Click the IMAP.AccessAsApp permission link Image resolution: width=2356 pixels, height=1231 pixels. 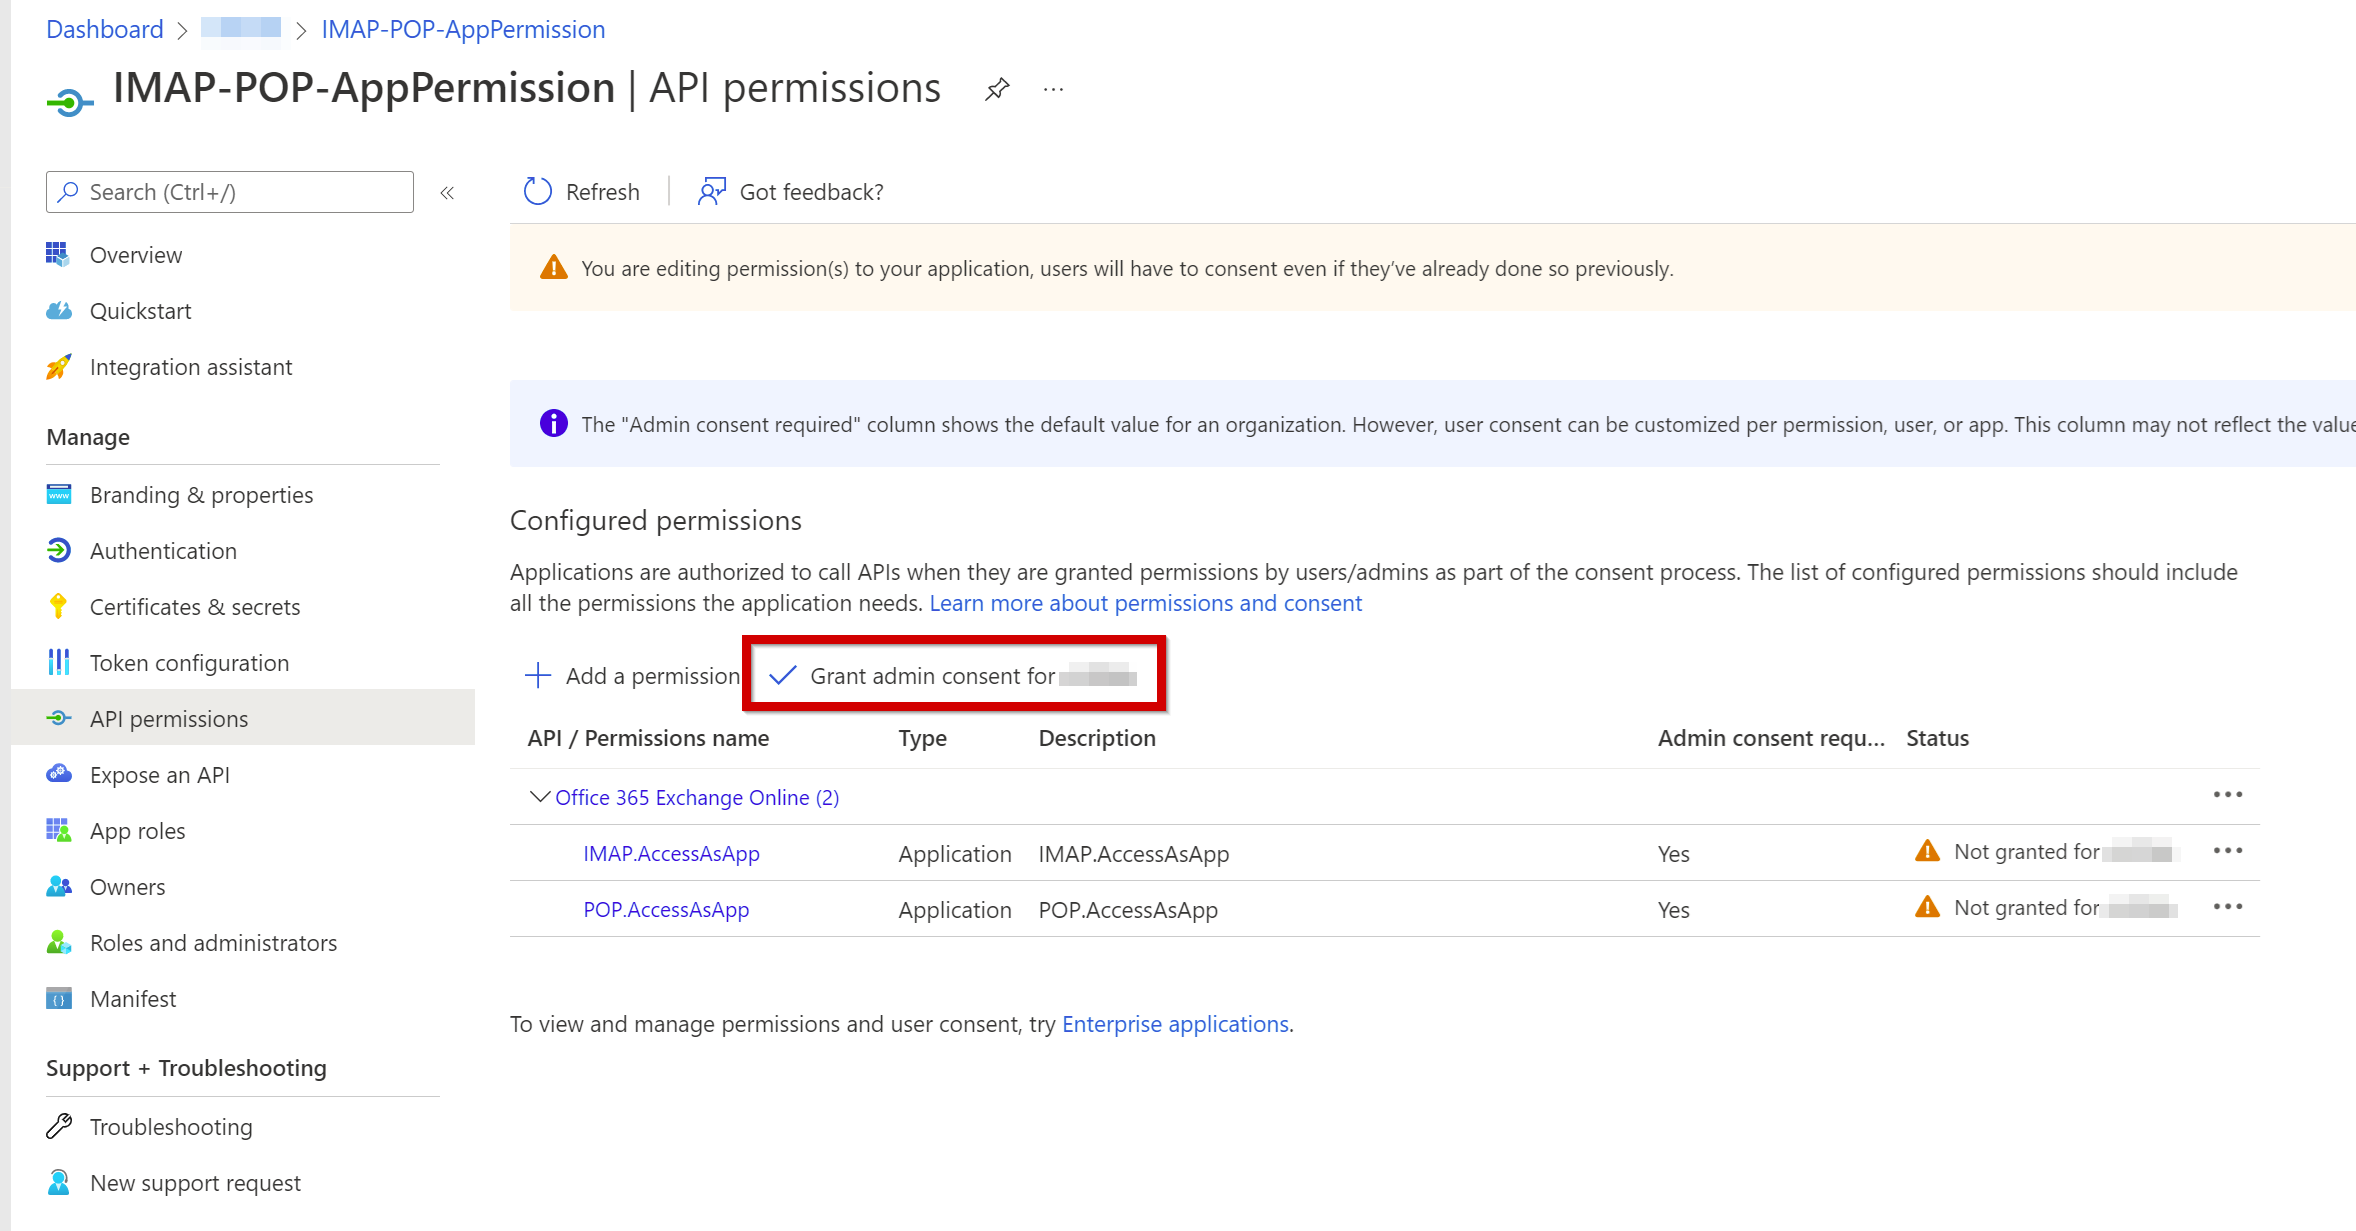tap(671, 853)
